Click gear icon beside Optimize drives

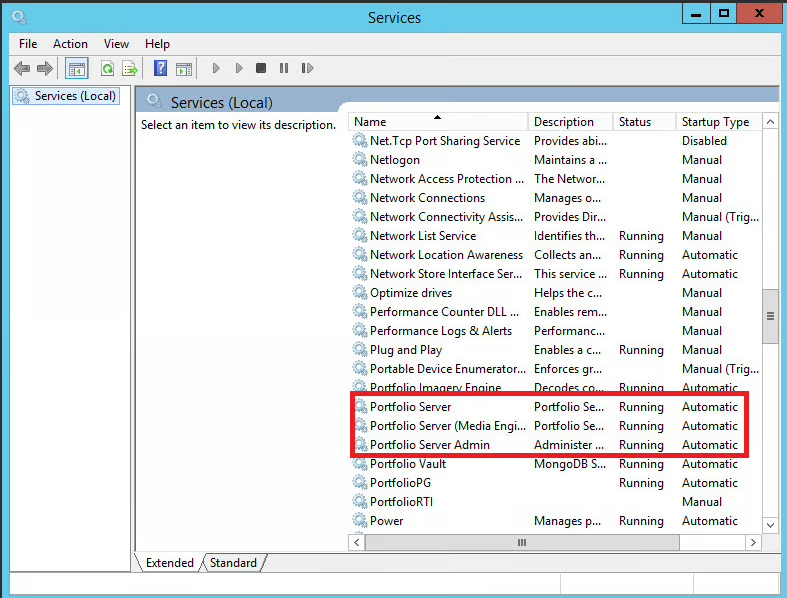point(359,293)
